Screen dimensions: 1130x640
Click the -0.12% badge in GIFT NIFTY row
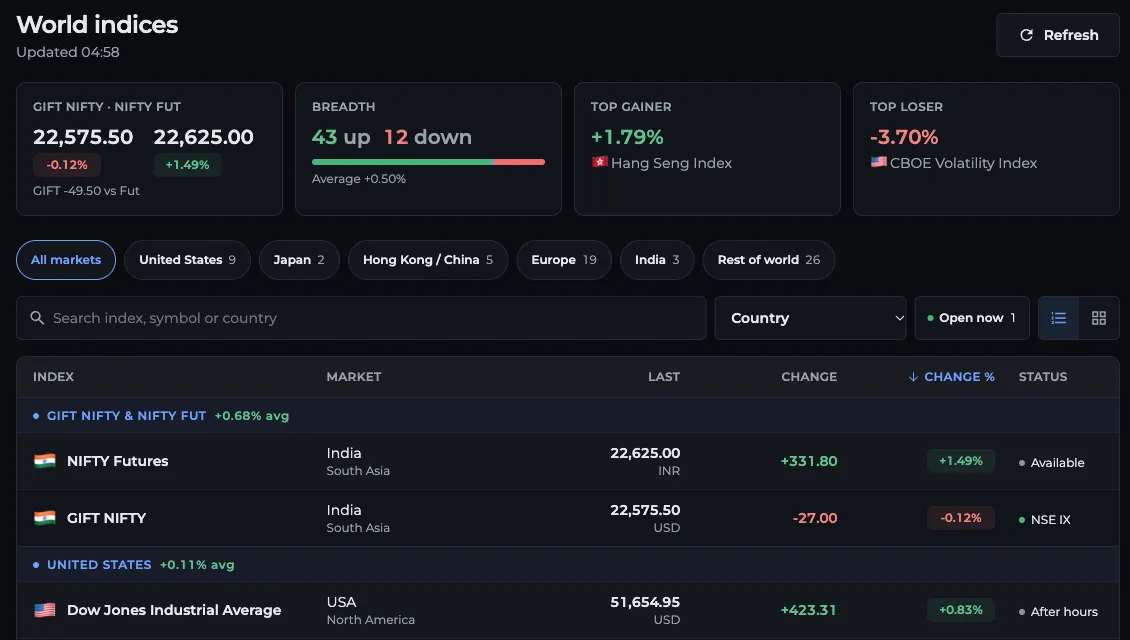(x=961, y=517)
